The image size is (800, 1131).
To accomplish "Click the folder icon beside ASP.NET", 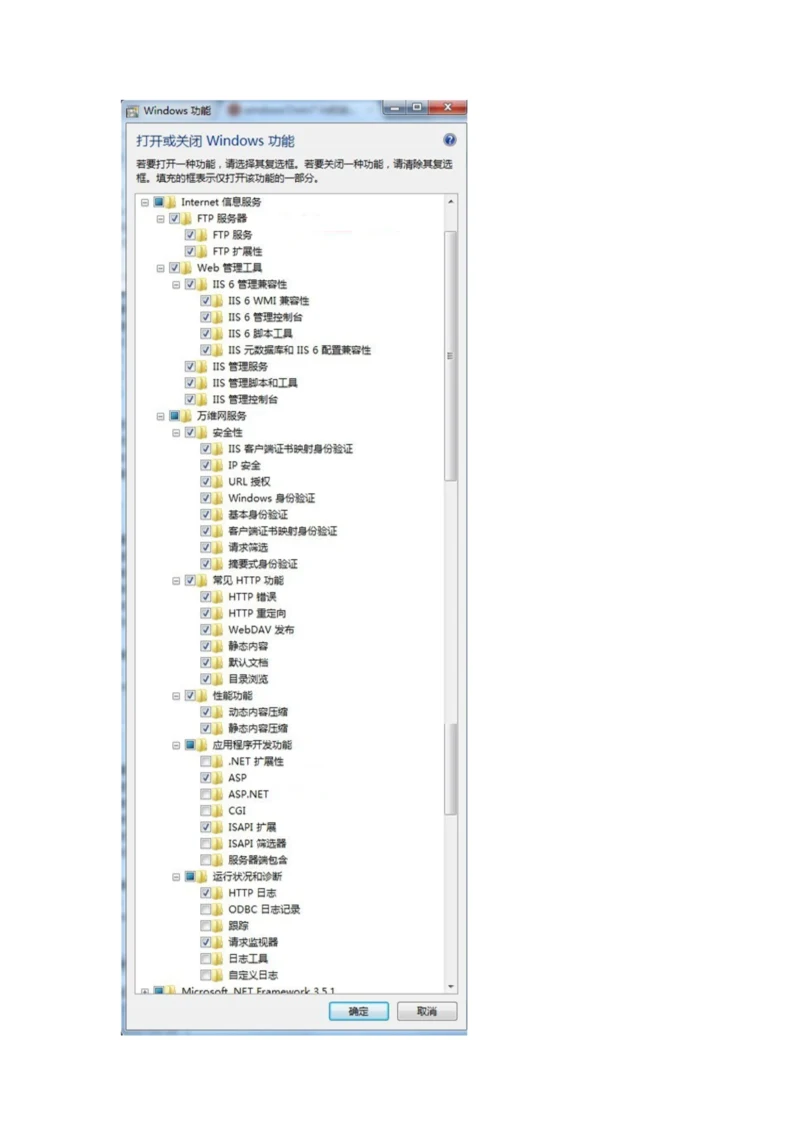I will [x=218, y=794].
